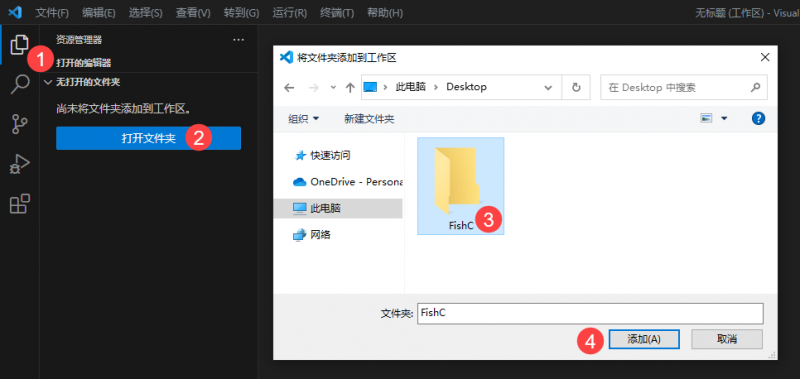Open the 编辑(E) menu
The image size is (800, 379).
99,13
